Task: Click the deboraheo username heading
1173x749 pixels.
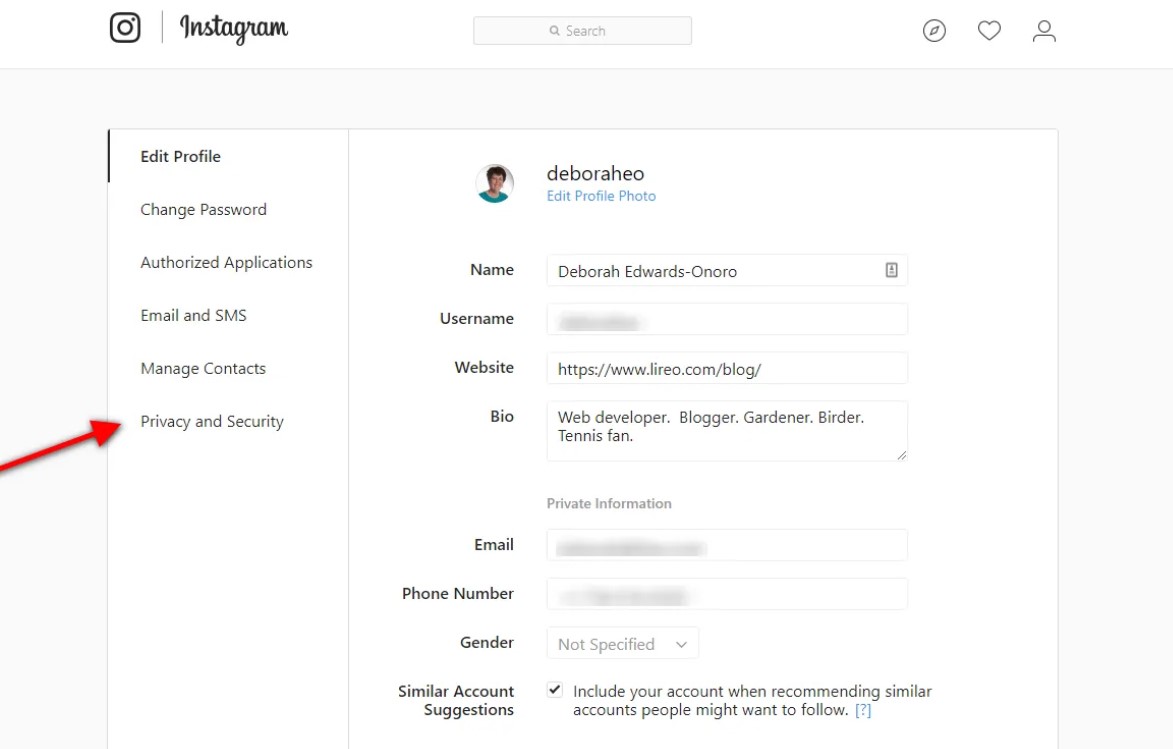Action: pyautogui.click(x=595, y=174)
